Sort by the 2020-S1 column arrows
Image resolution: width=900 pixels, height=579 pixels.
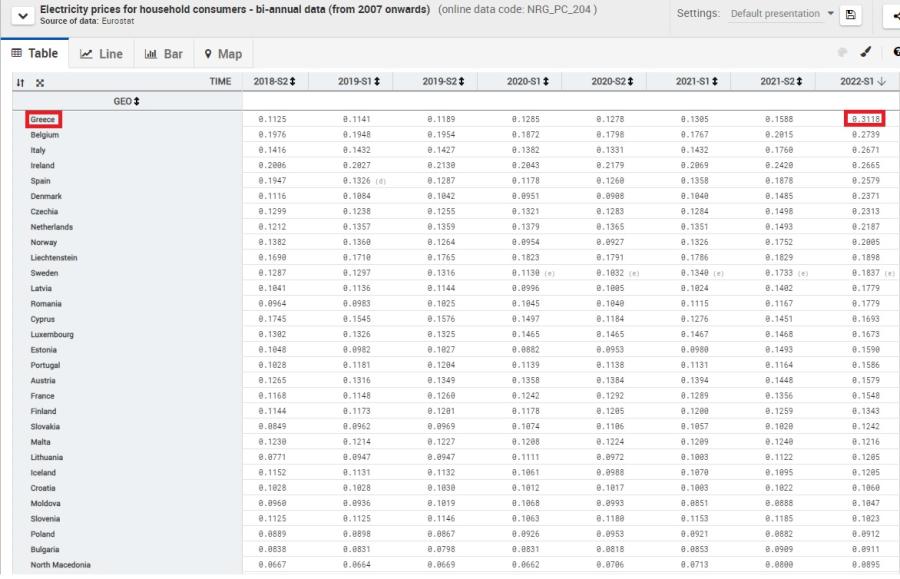click(x=546, y=81)
